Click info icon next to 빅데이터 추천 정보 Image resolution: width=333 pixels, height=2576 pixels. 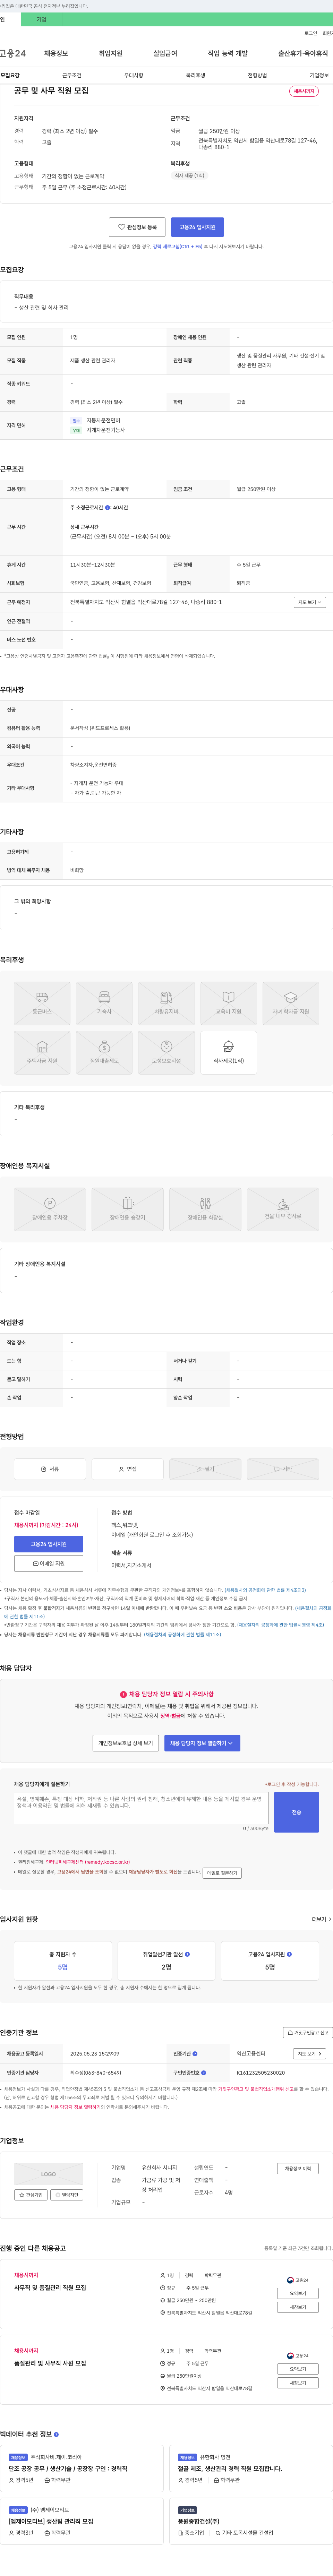(x=56, y=2434)
